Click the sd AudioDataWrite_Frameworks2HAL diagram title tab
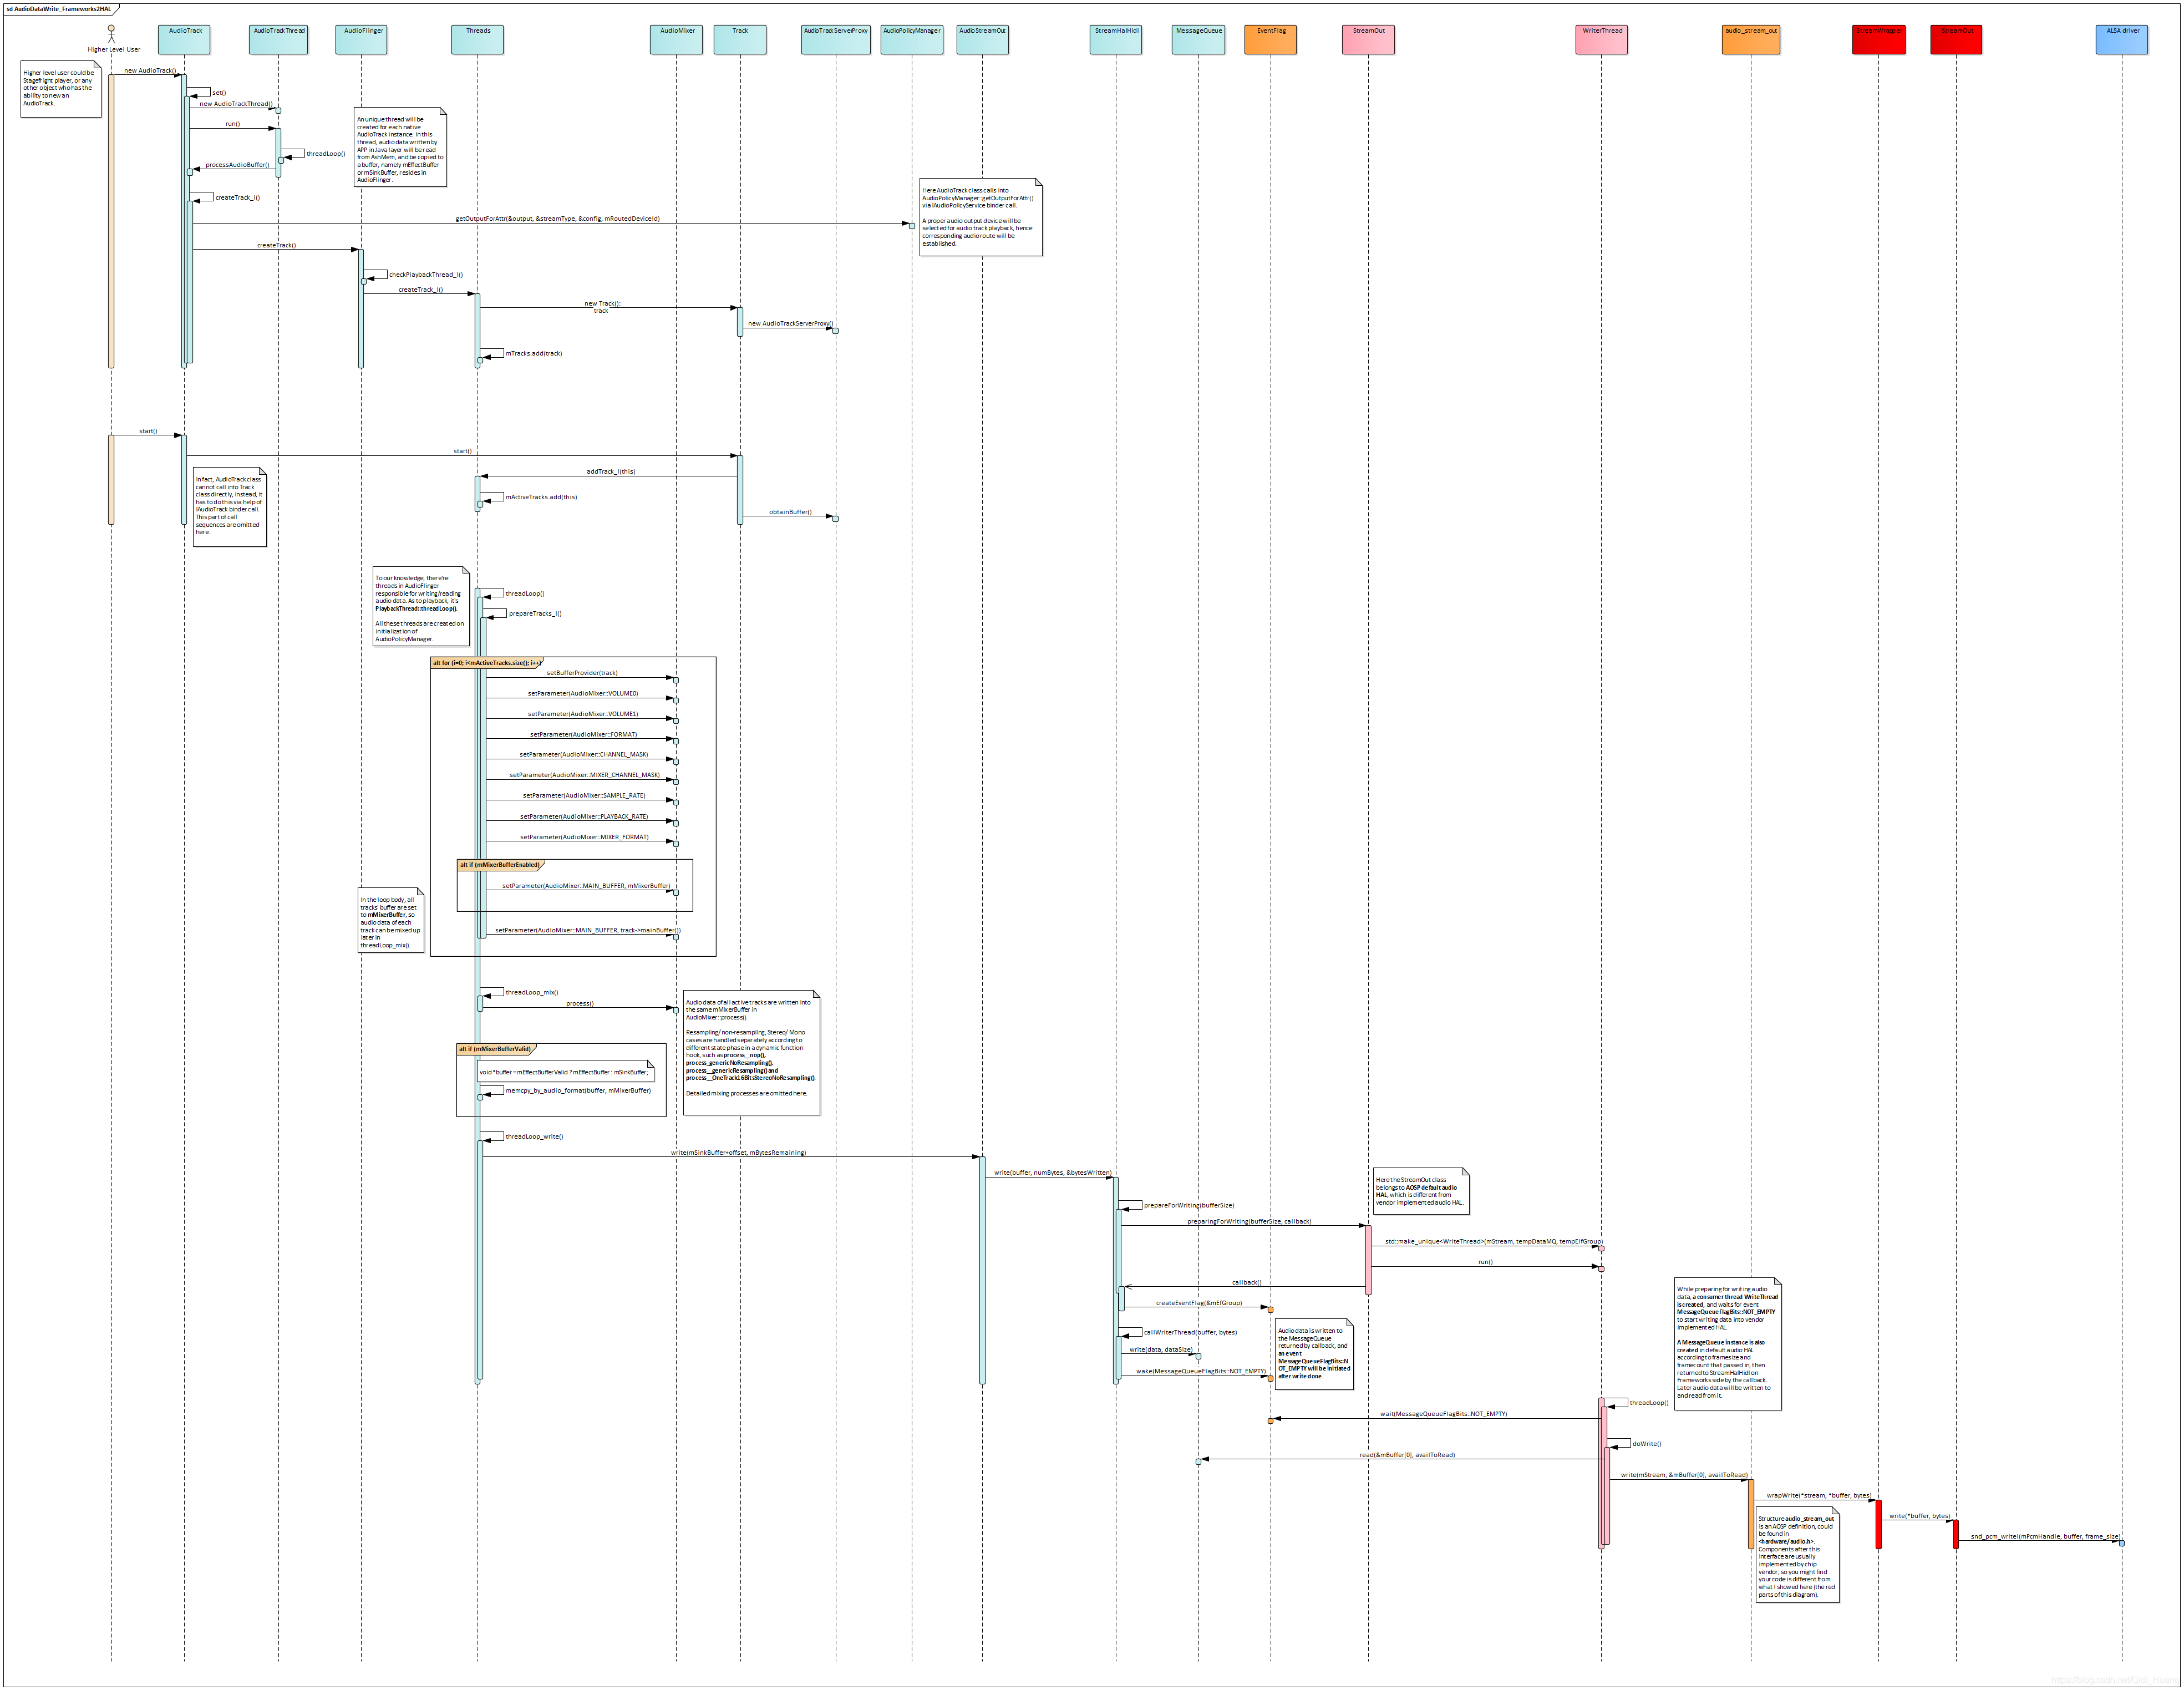Screen dimensions: 2184x1690 pos(60,9)
